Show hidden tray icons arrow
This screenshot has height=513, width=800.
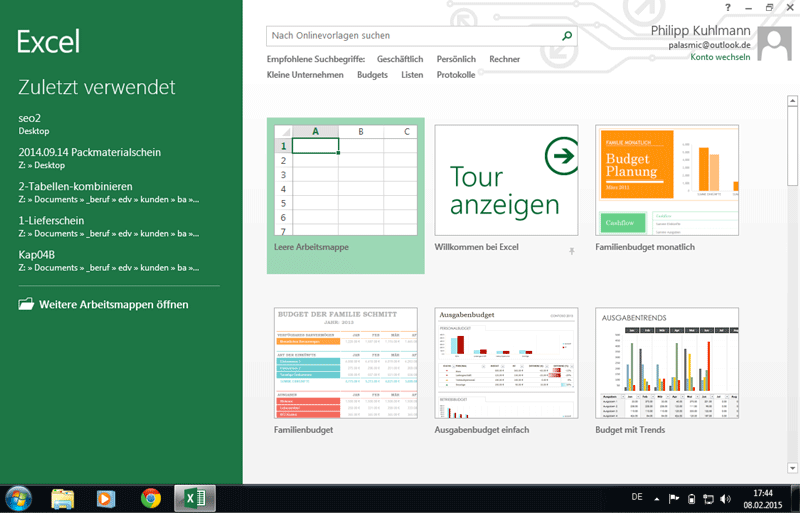pos(657,499)
